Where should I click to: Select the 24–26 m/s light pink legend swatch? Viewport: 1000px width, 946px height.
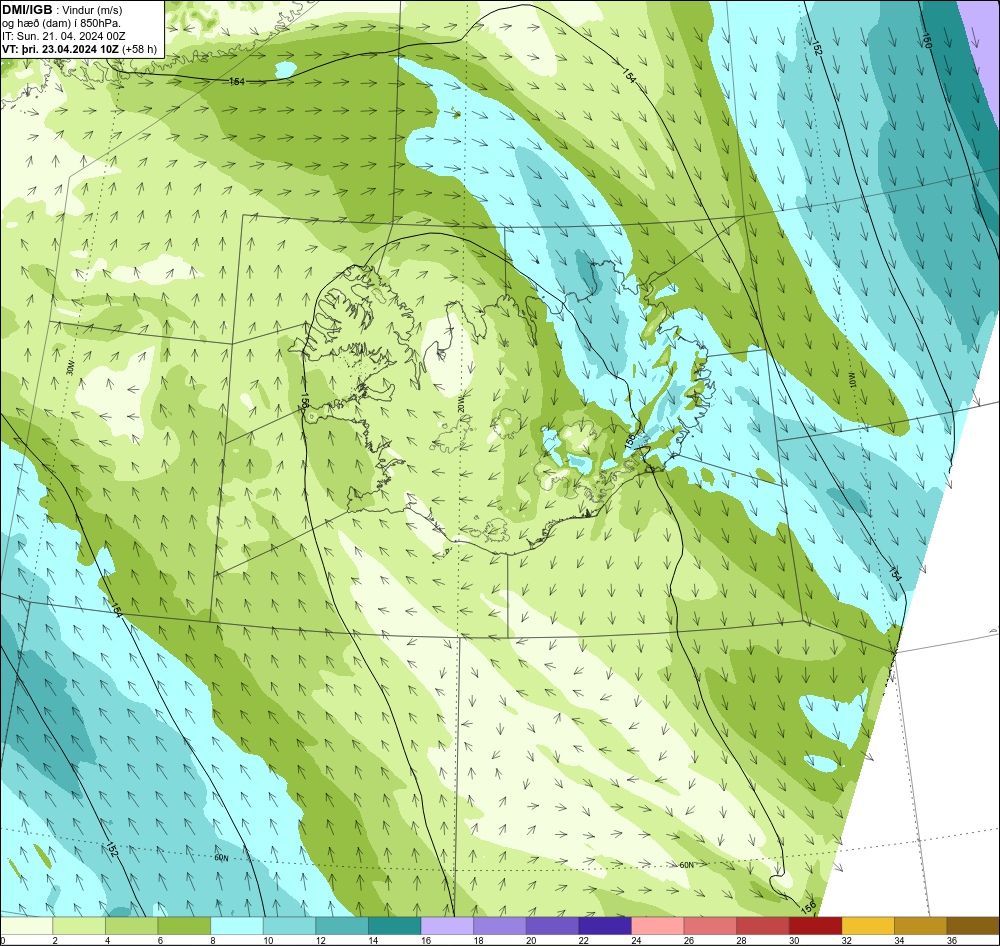(x=658, y=926)
